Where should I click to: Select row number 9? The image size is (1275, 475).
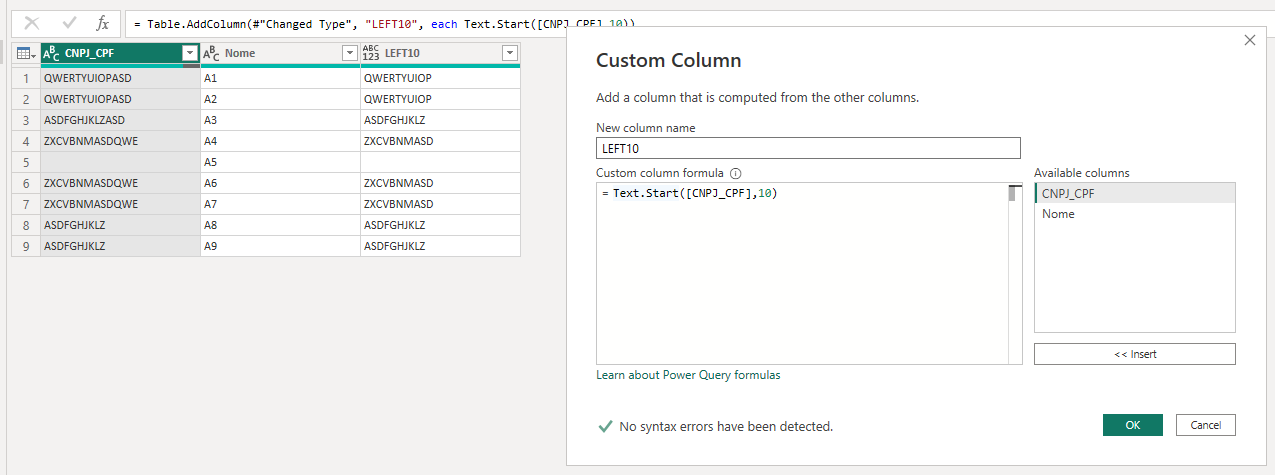coord(26,246)
